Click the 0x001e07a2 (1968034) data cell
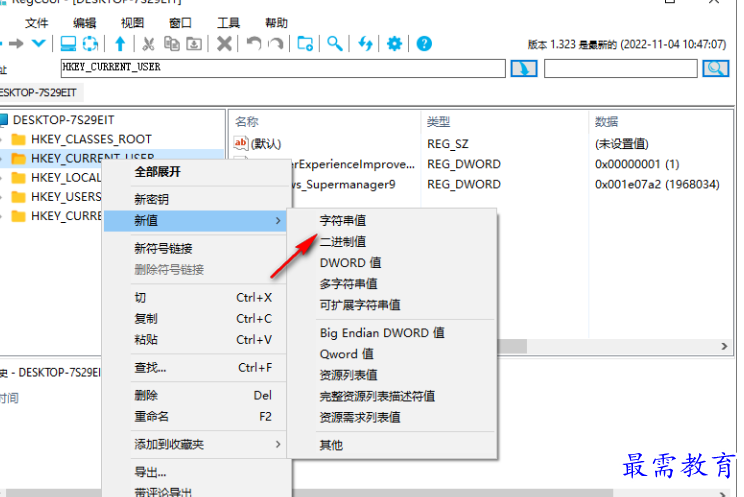 657,184
